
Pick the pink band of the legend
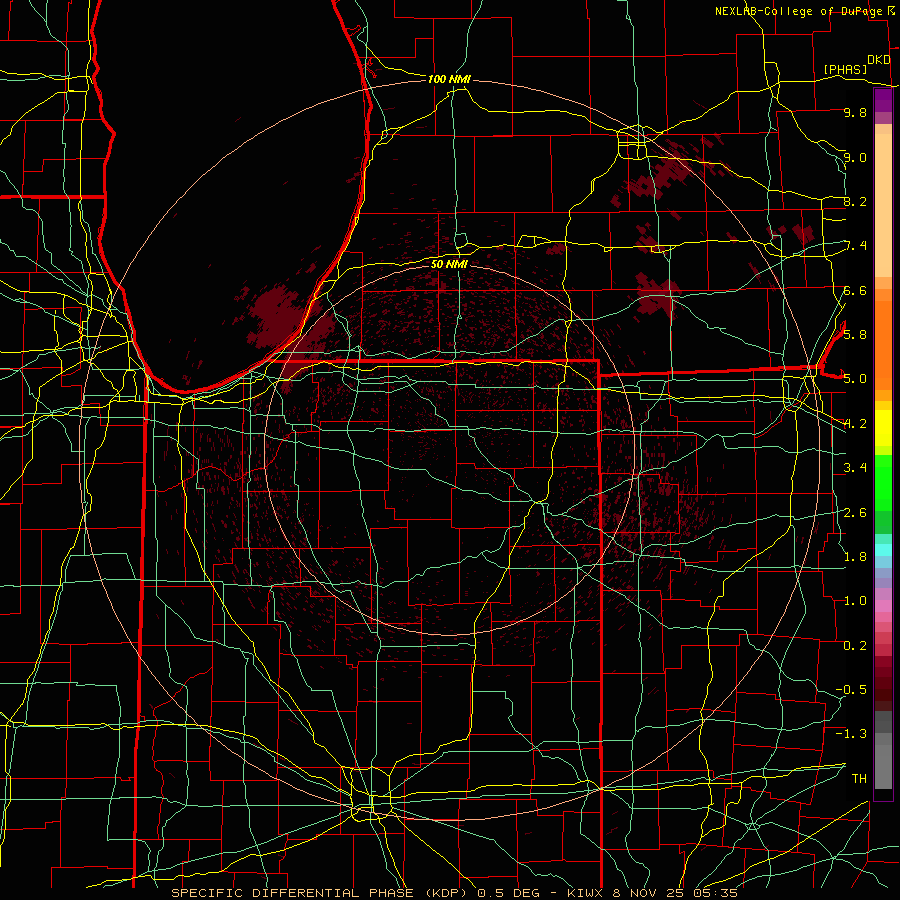[883, 606]
